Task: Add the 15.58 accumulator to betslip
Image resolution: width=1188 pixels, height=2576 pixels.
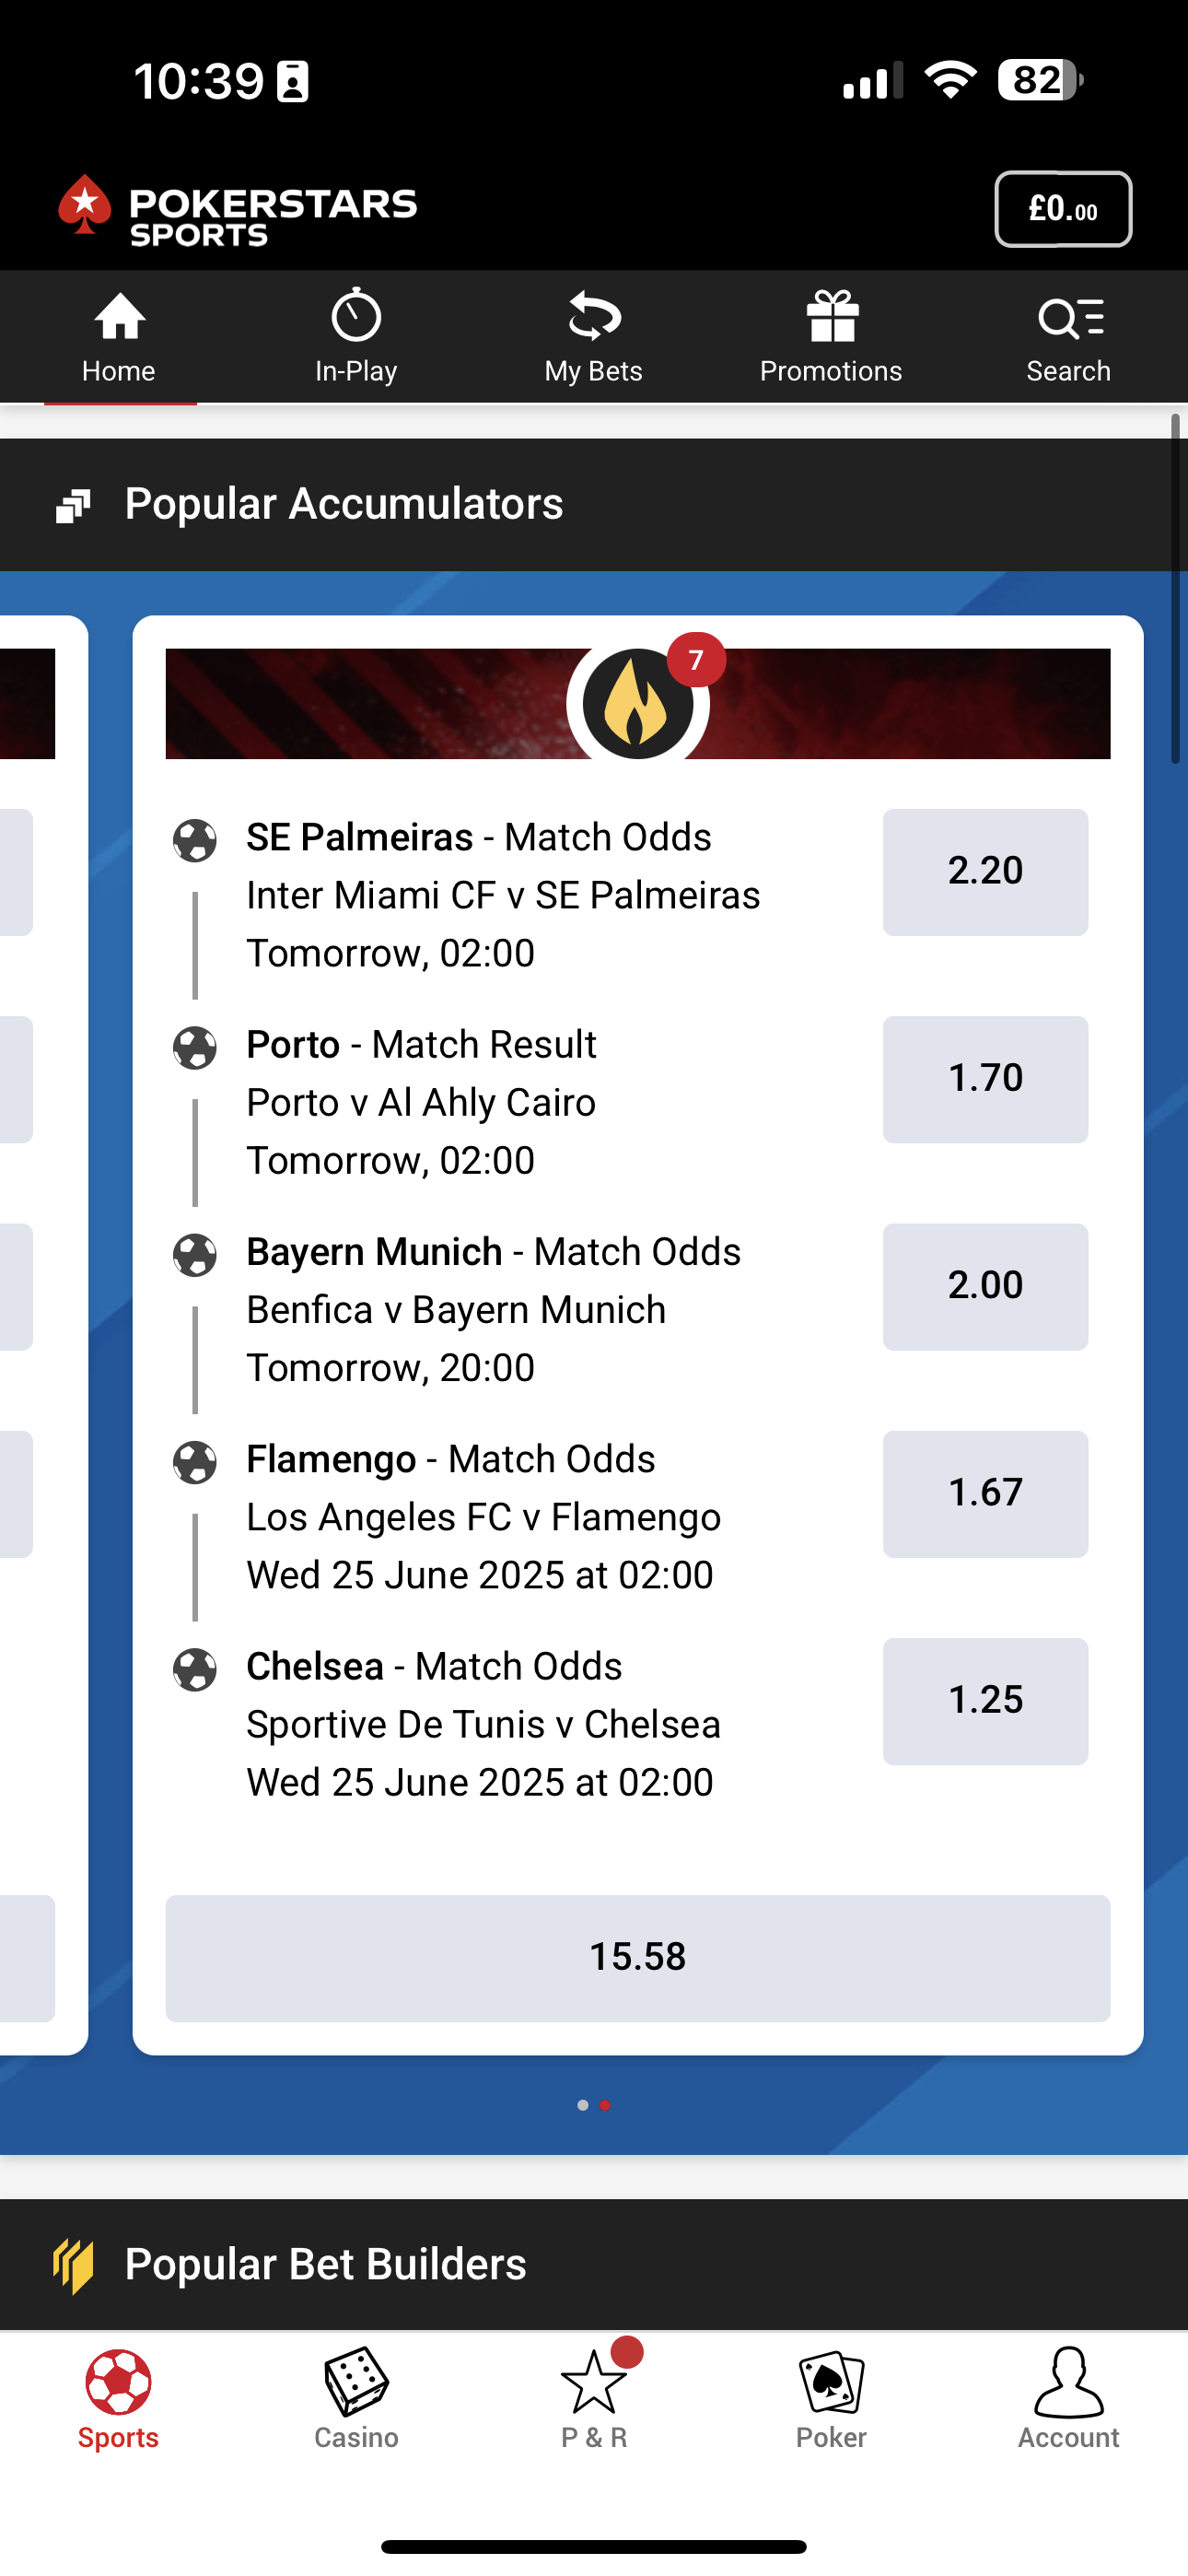Action: 638,1957
